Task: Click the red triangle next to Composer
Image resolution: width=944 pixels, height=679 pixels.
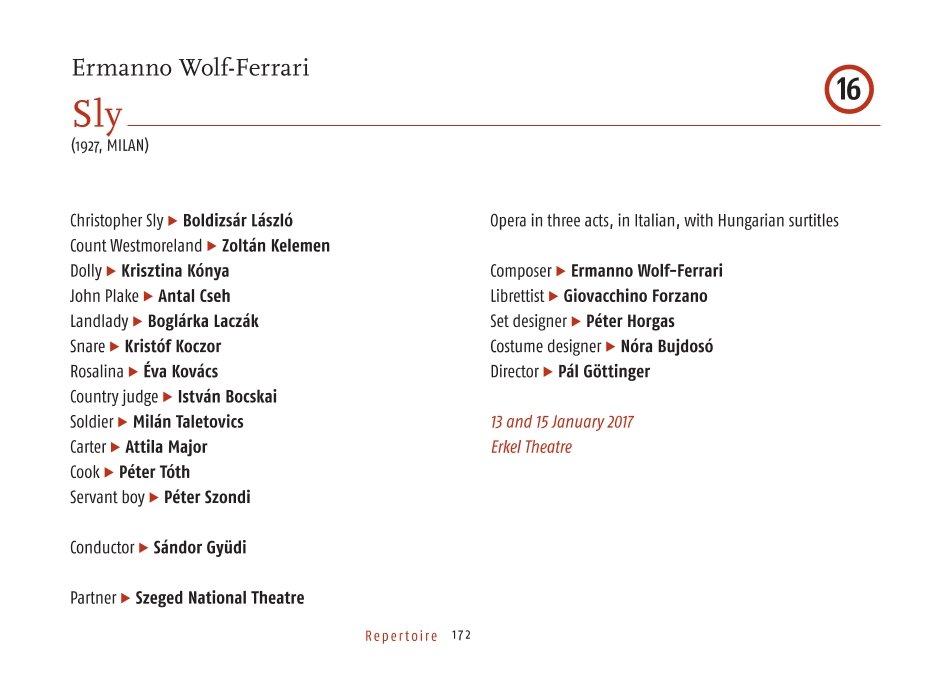Action: tap(561, 271)
